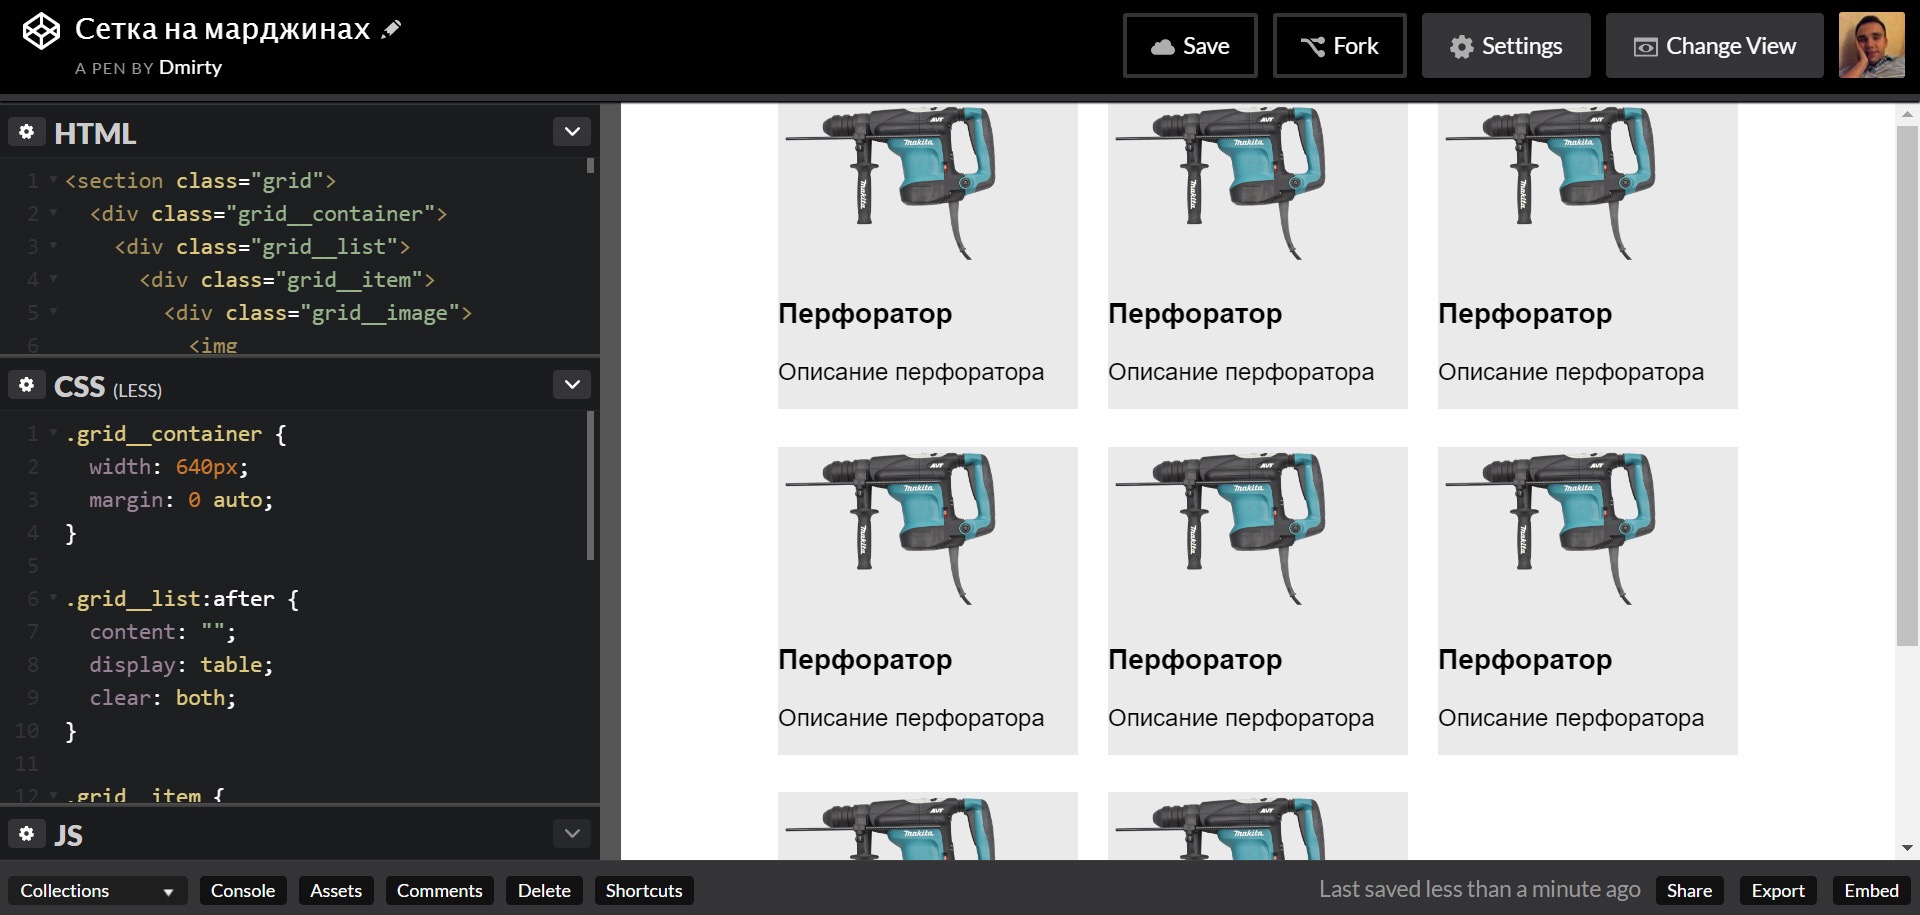Fork this pen
1920x915 pixels.
point(1339,46)
